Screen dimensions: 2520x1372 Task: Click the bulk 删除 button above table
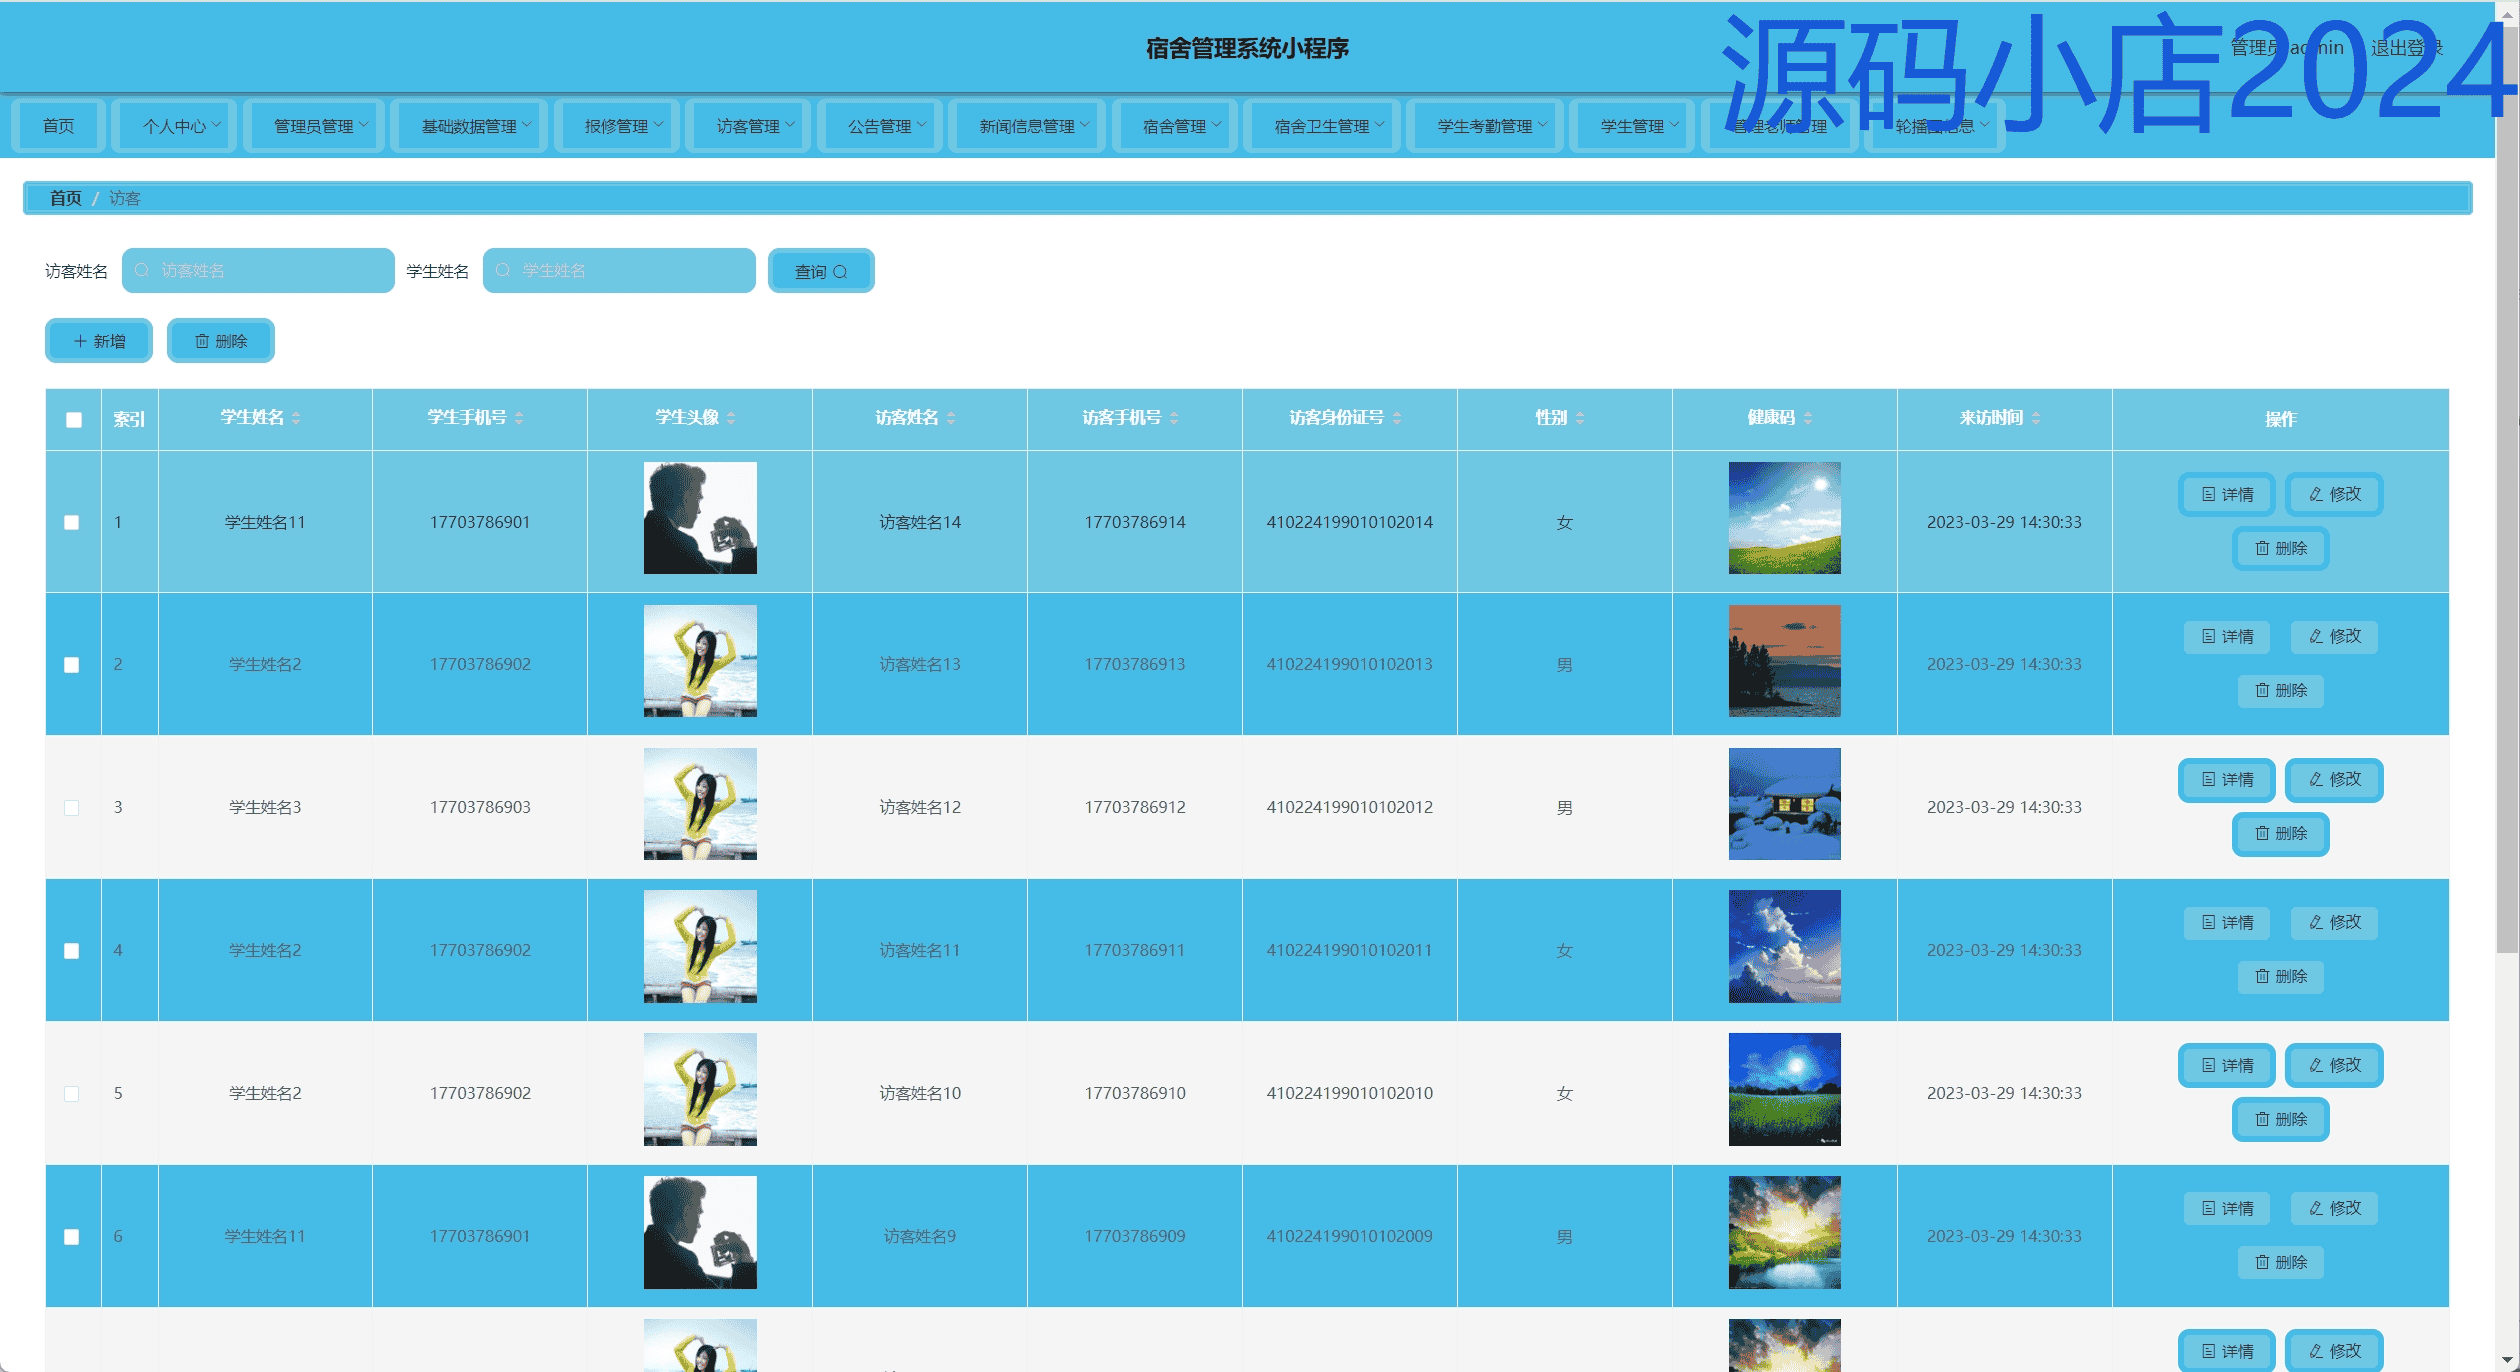tap(221, 341)
